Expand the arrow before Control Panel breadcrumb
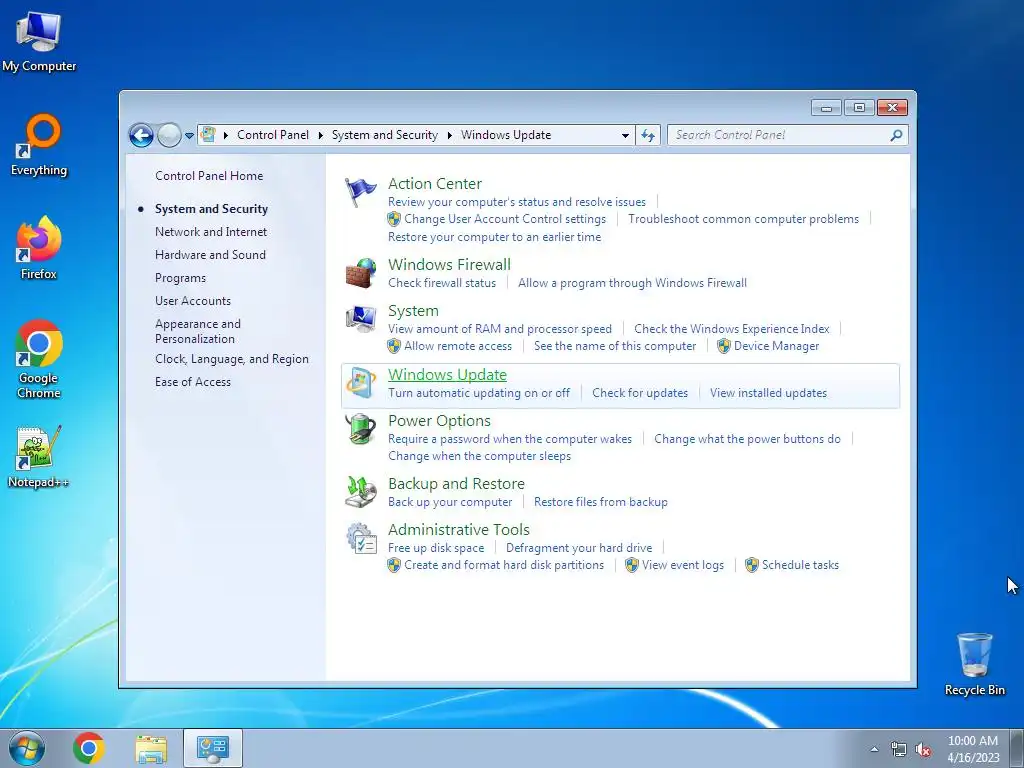The height and width of the screenshot is (768, 1024). tap(226, 135)
